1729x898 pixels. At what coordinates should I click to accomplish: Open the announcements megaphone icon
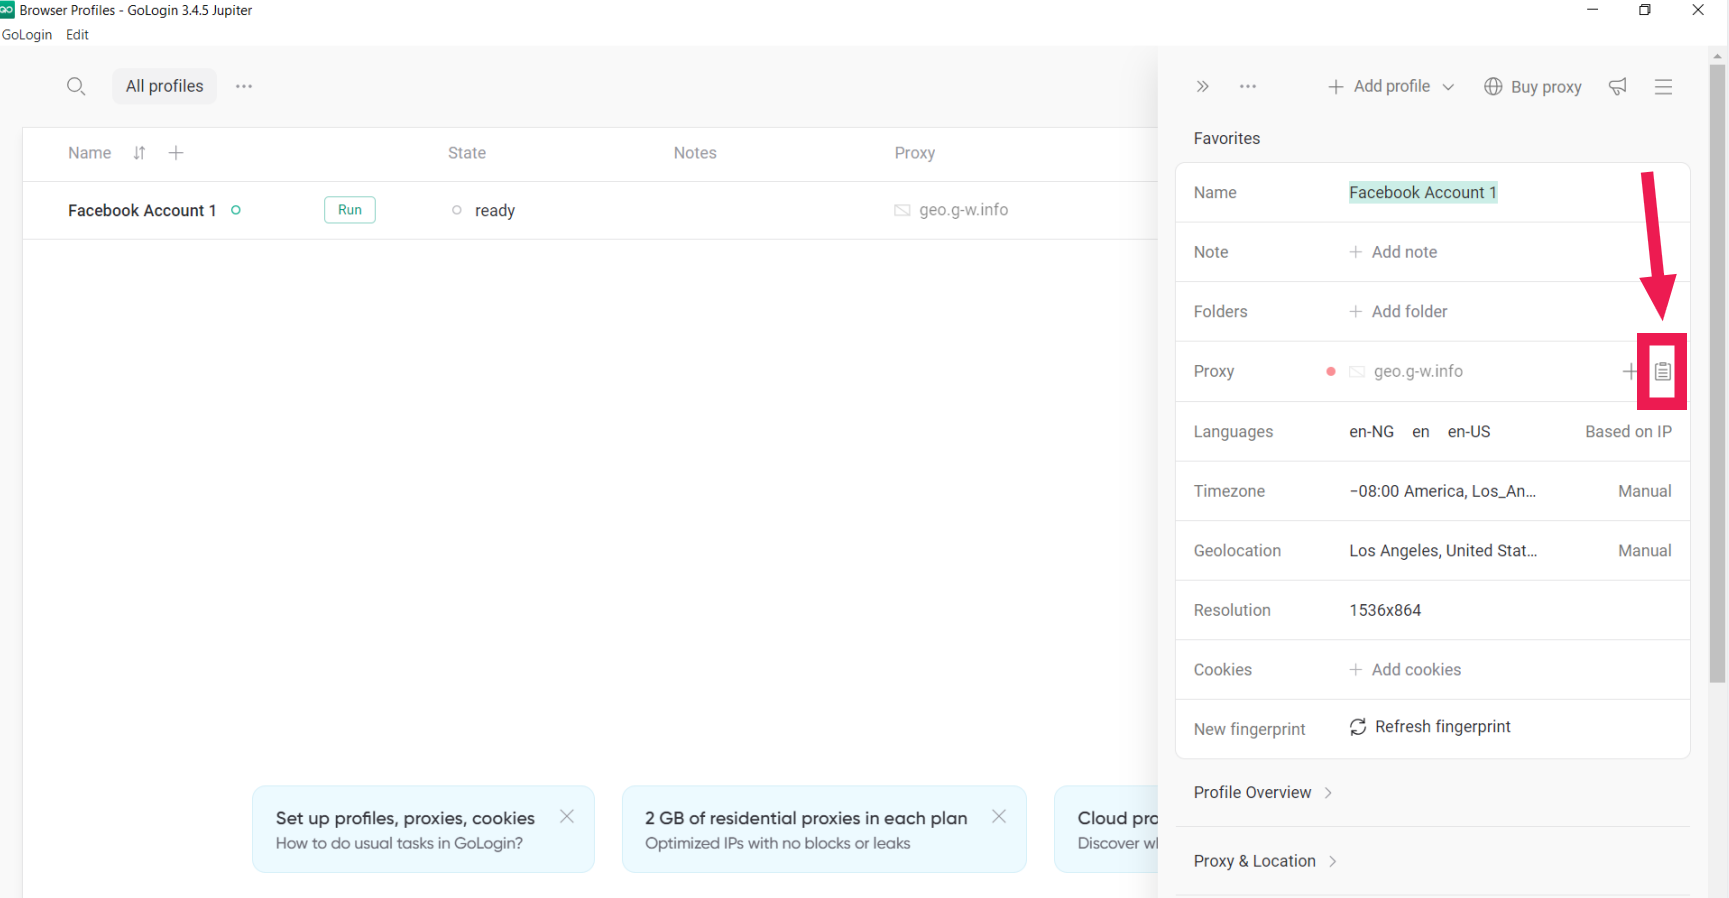coord(1618,86)
